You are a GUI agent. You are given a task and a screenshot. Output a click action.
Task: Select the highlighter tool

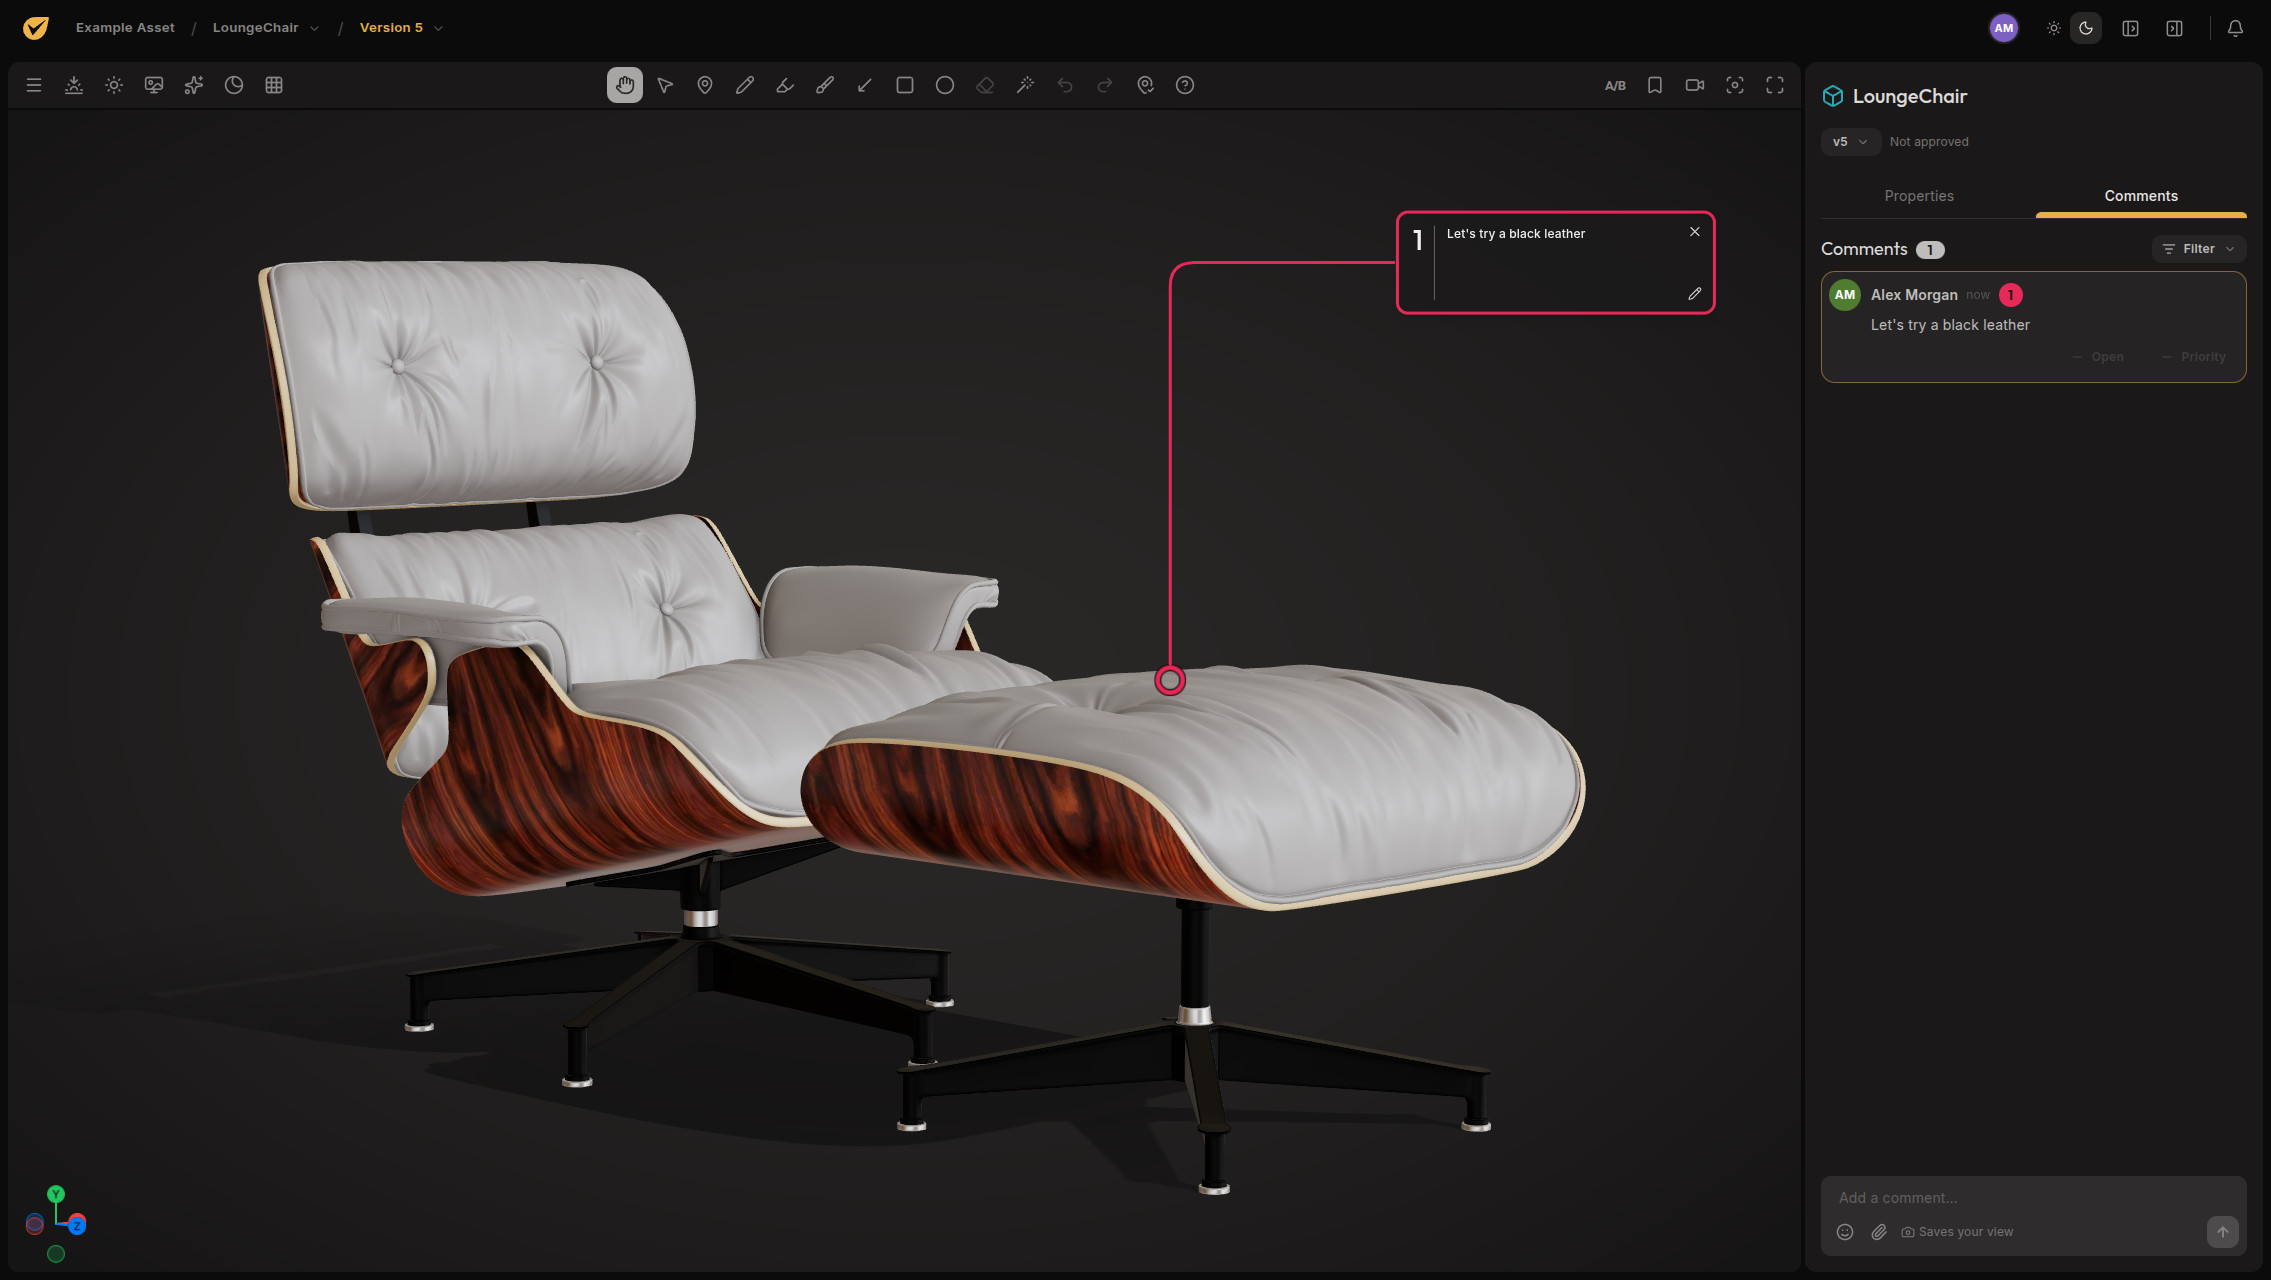[x=785, y=85]
